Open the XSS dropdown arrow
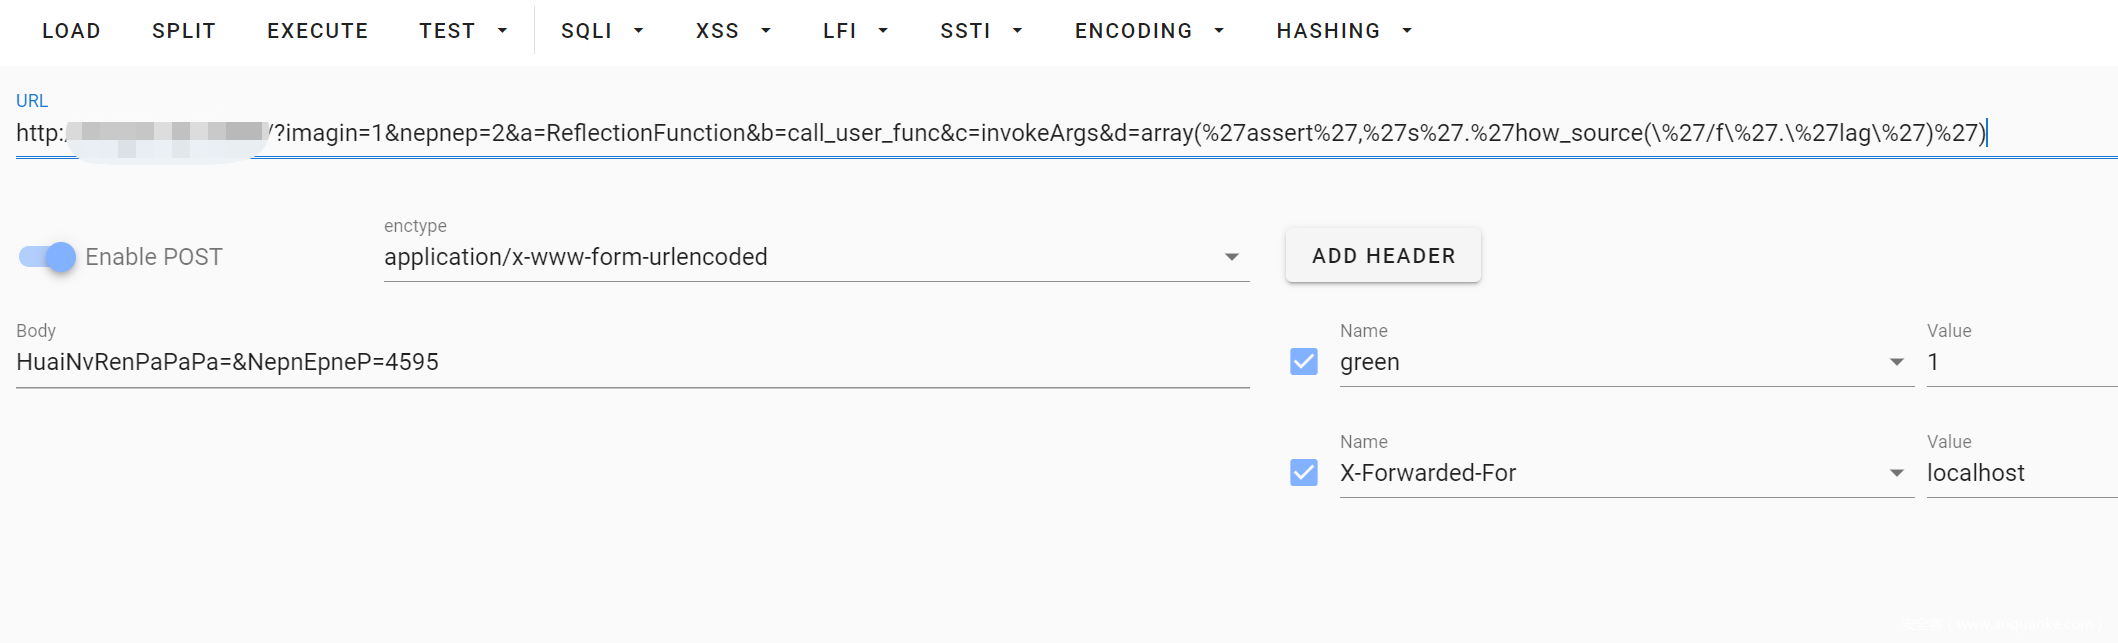This screenshot has width=2118, height=643. click(766, 31)
